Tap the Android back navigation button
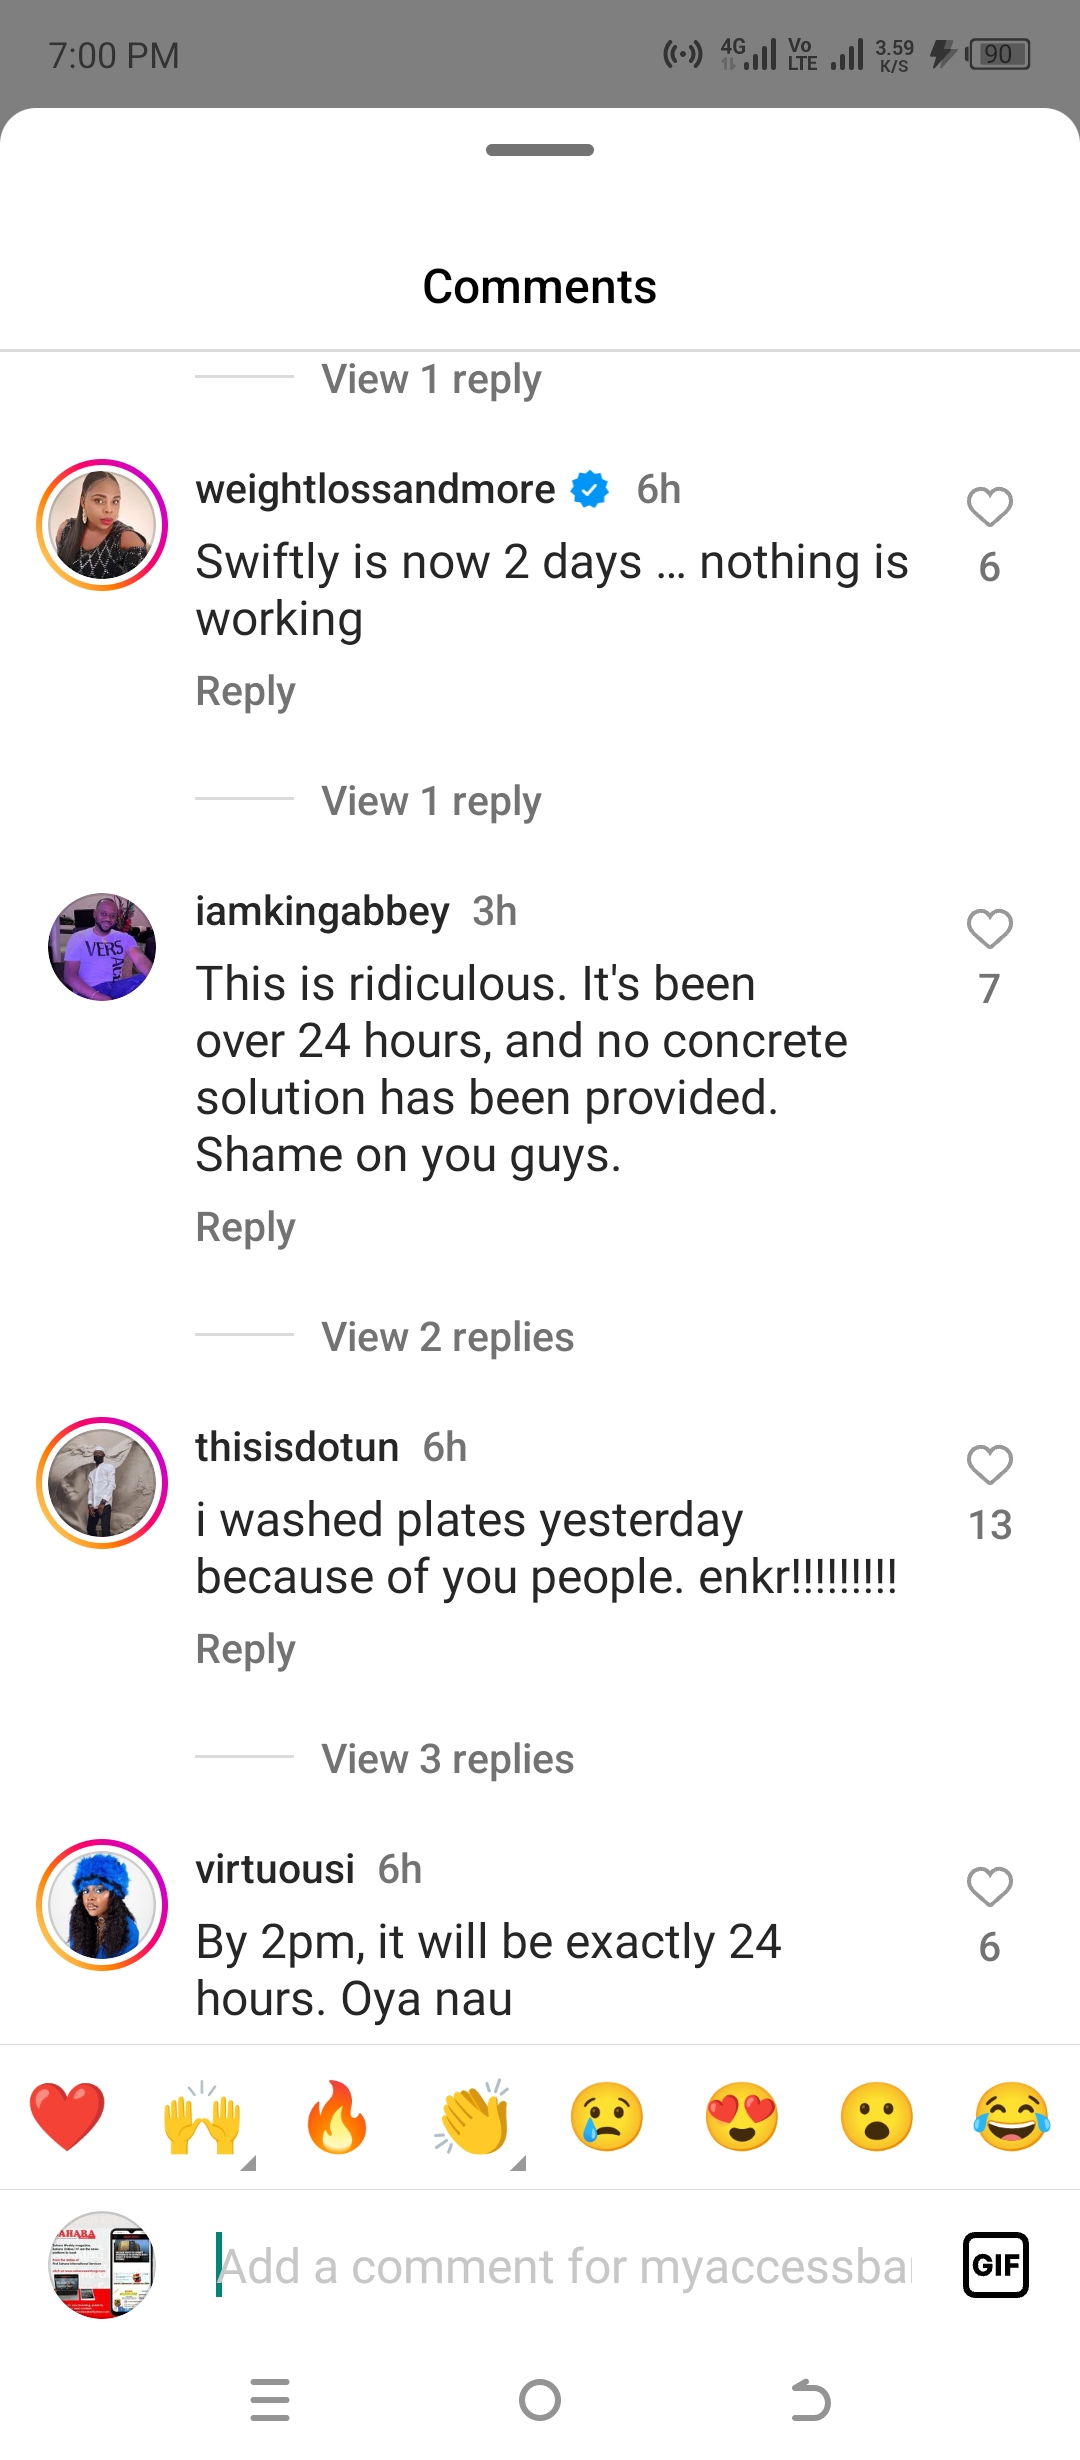Screen dimensions: 1080x2460 (x=810, y=2400)
